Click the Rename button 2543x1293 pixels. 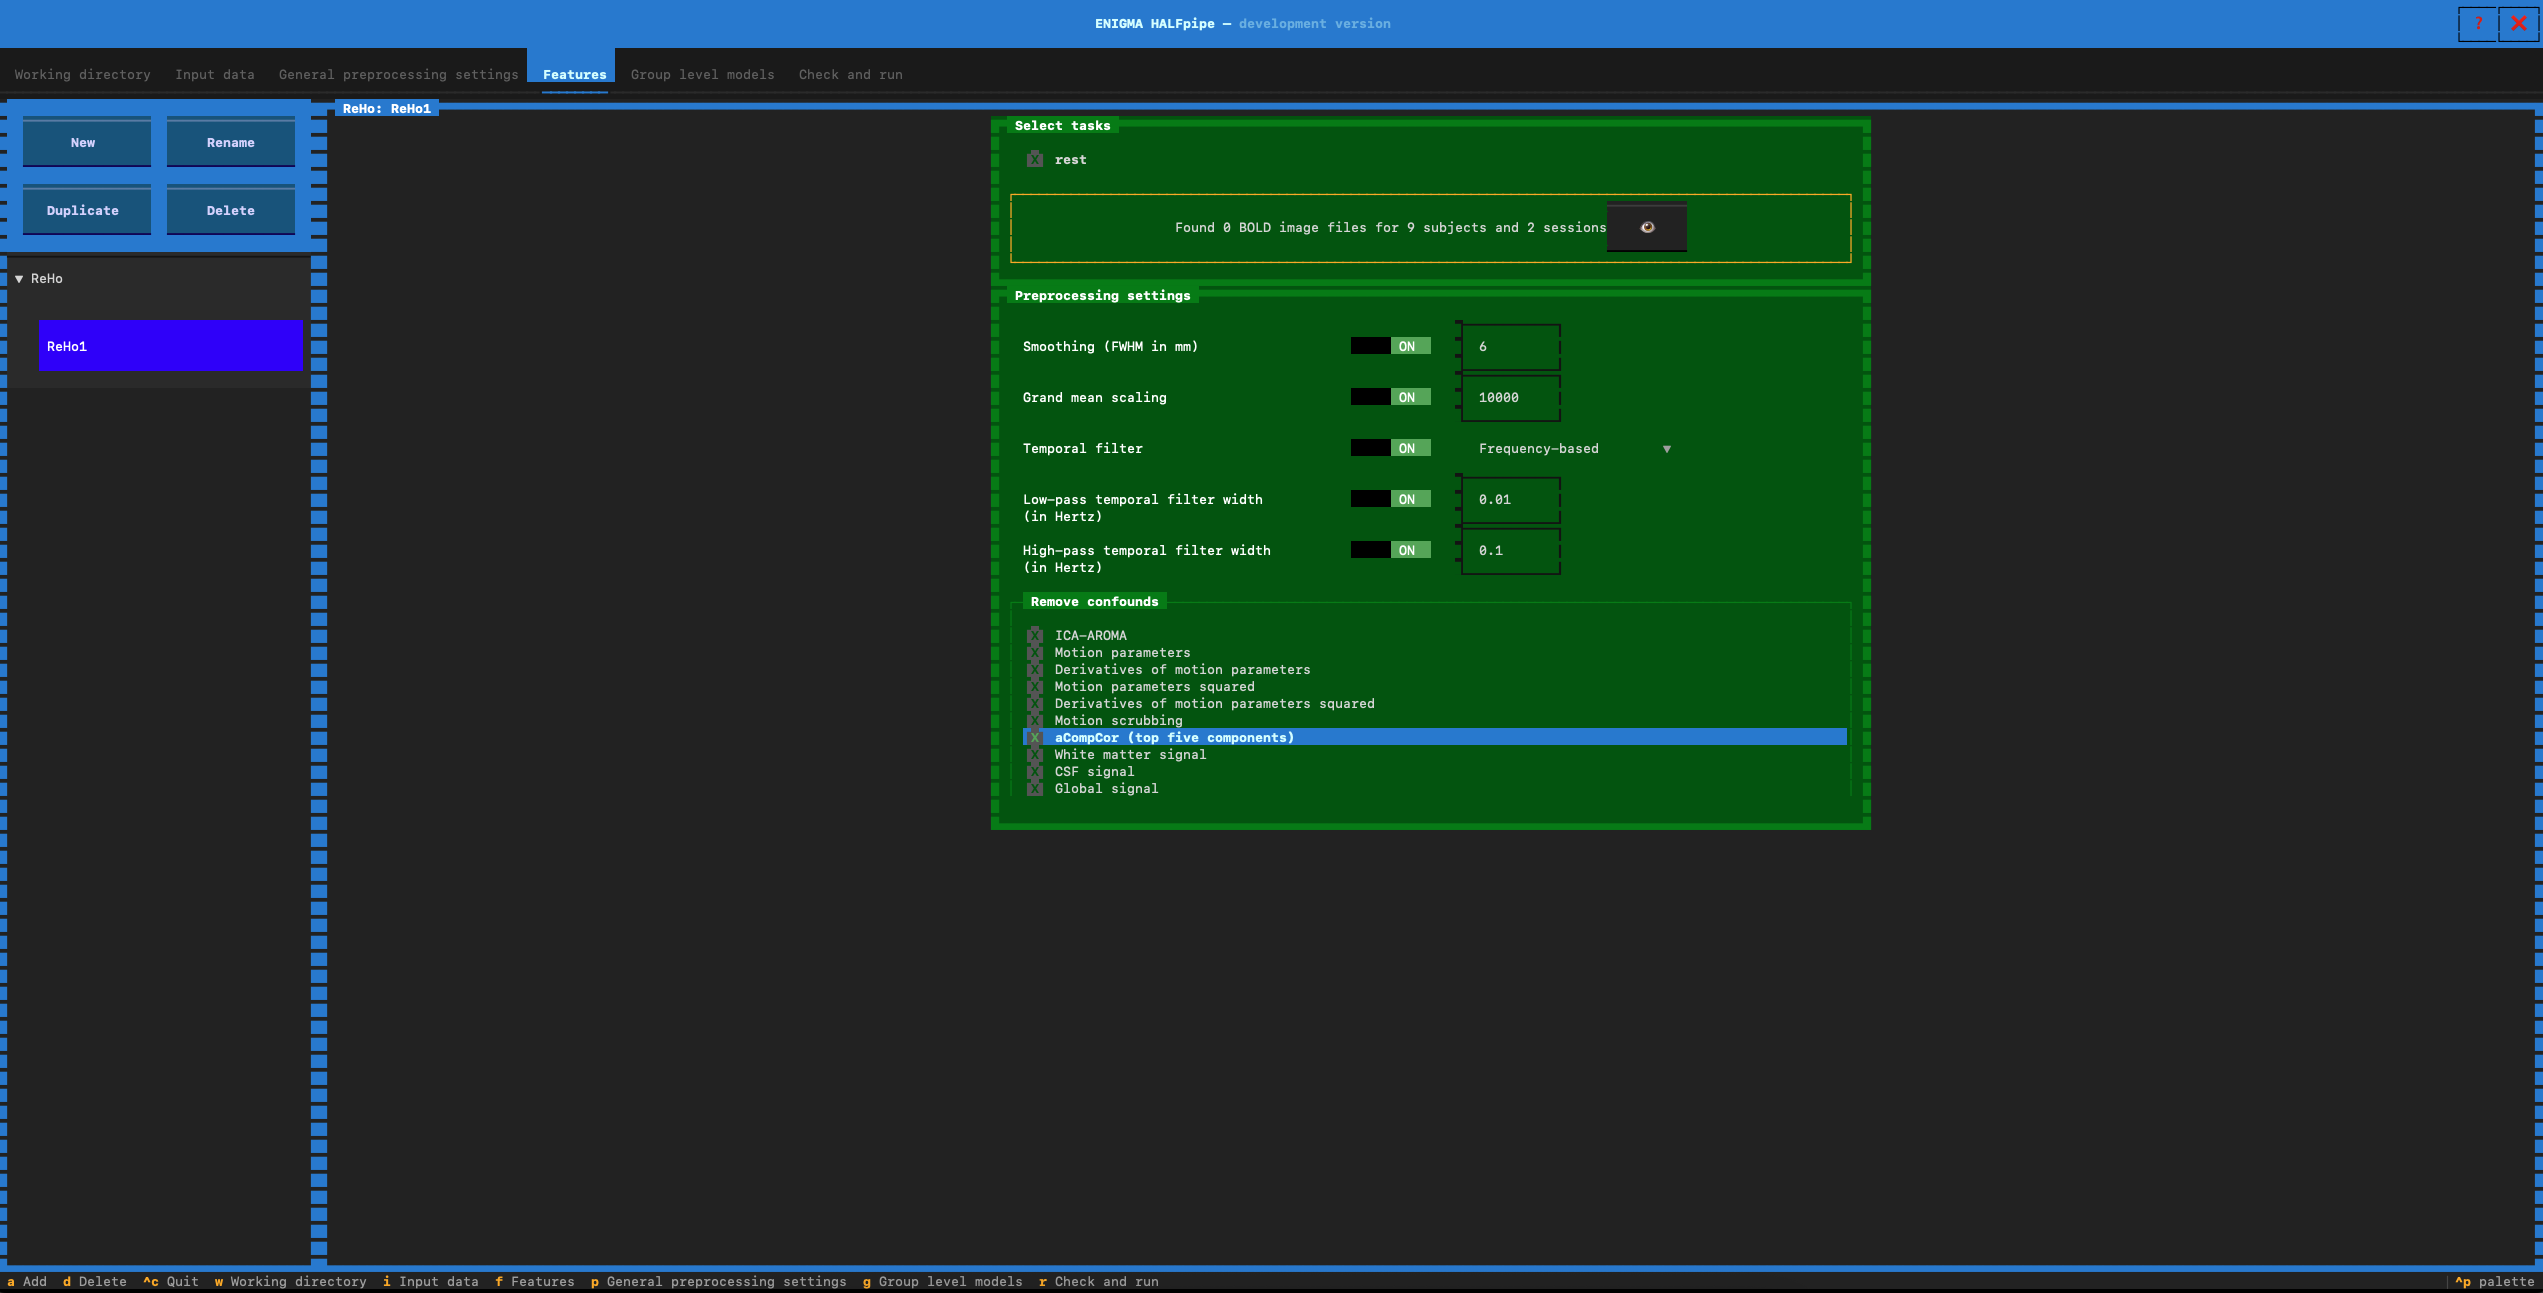click(231, 142)
